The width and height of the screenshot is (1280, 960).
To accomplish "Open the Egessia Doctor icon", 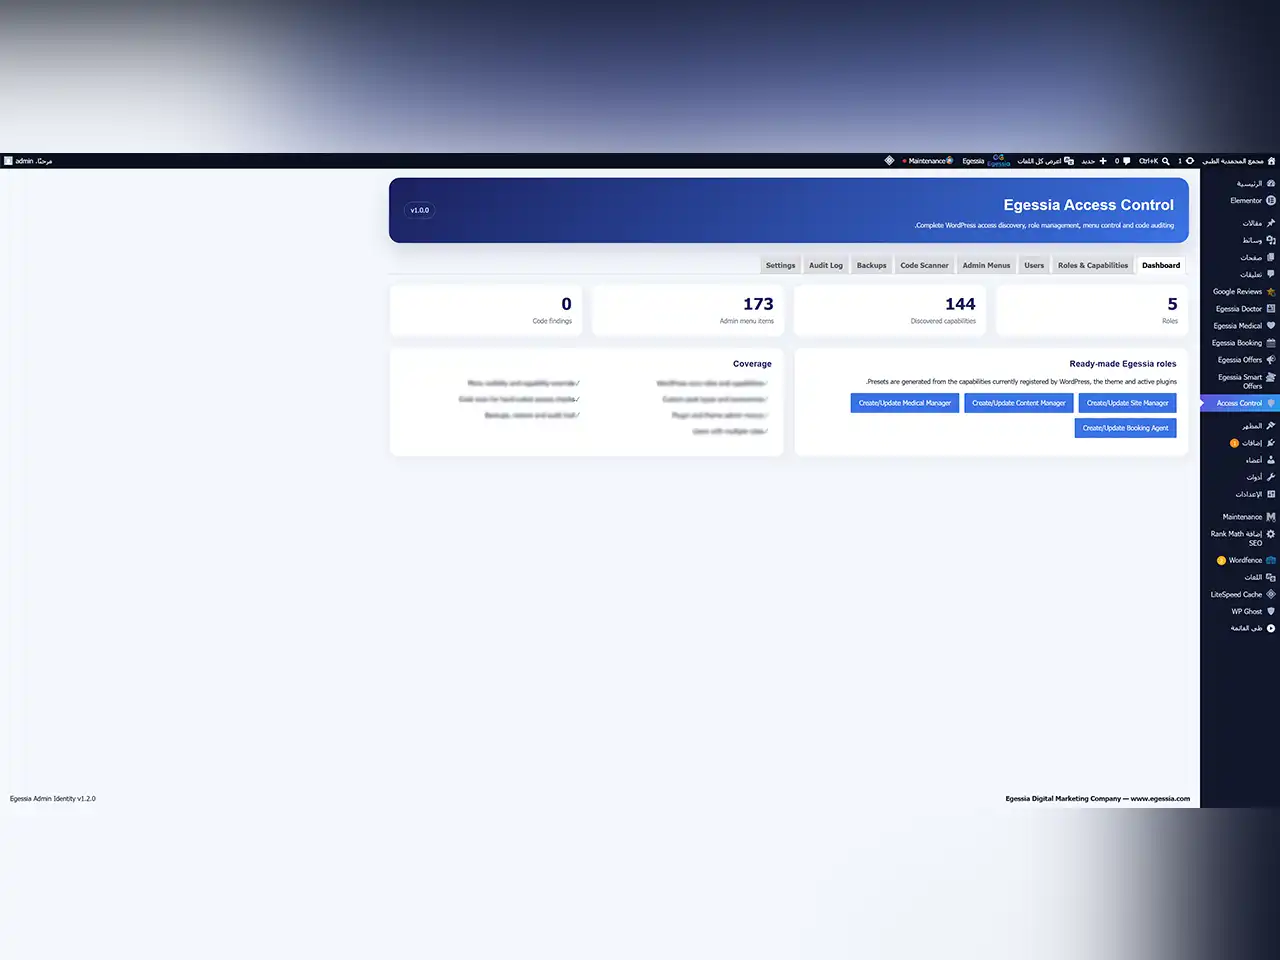I will click(1271, 309).
